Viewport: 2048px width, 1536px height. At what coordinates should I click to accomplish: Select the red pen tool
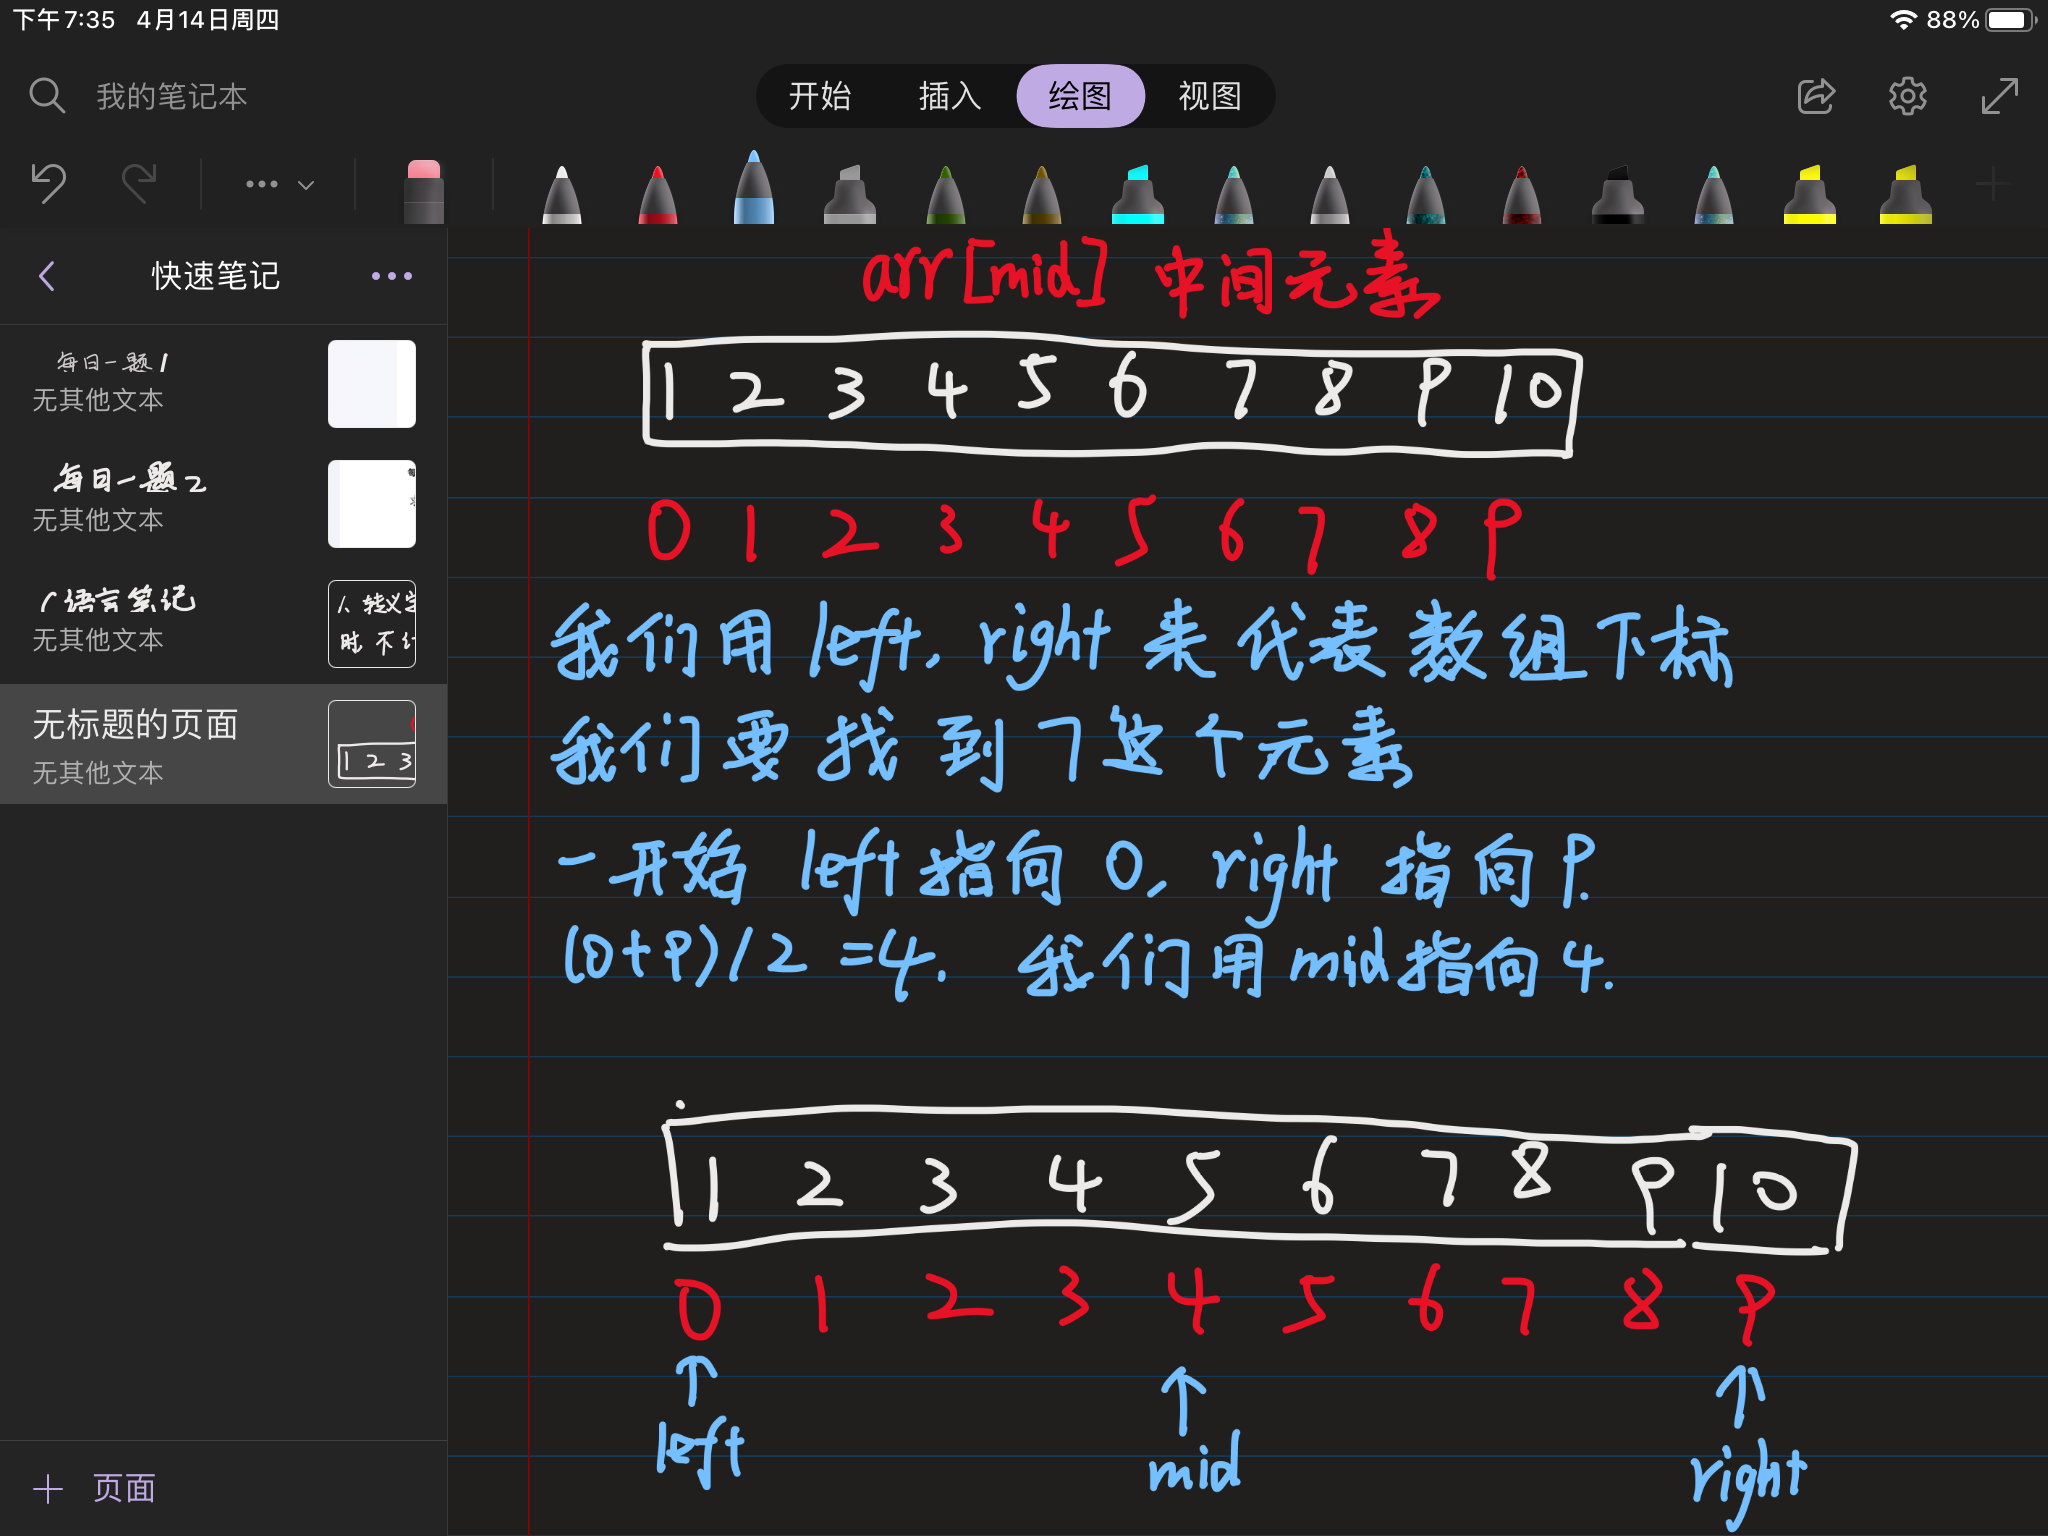[x=658, y=194]
